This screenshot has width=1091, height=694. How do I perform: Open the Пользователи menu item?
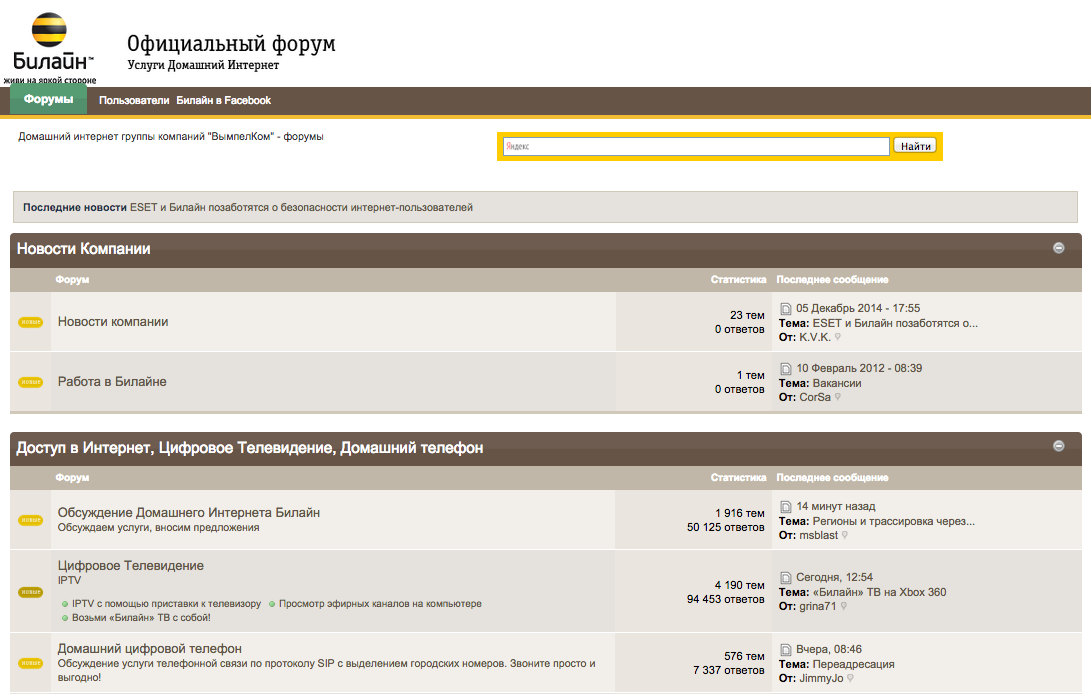[x=134, y=100]
